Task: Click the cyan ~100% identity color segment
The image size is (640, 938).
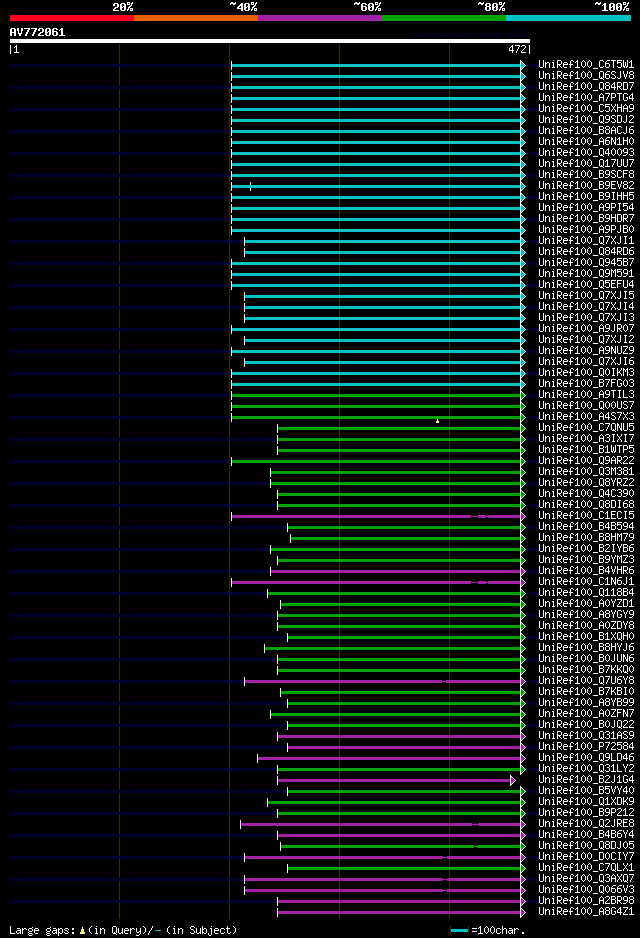Action: (569, 18)
